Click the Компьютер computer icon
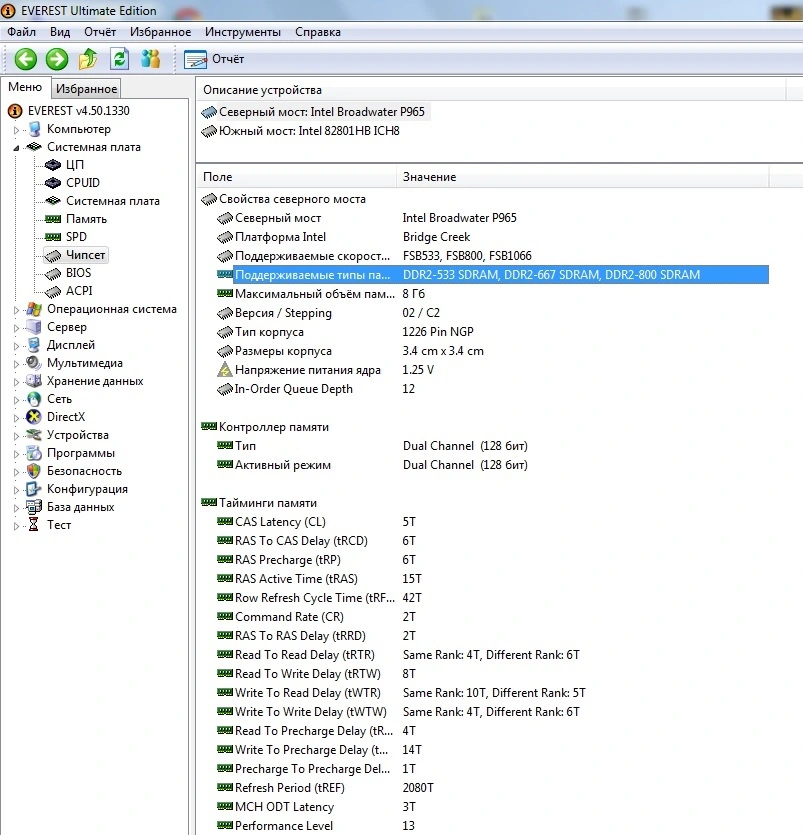The image size is (803, 835). 34,129
